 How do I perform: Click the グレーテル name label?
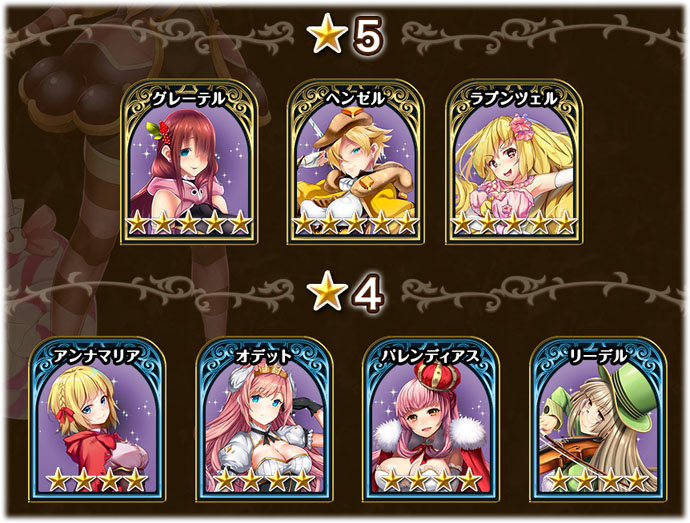coord(188,99)
